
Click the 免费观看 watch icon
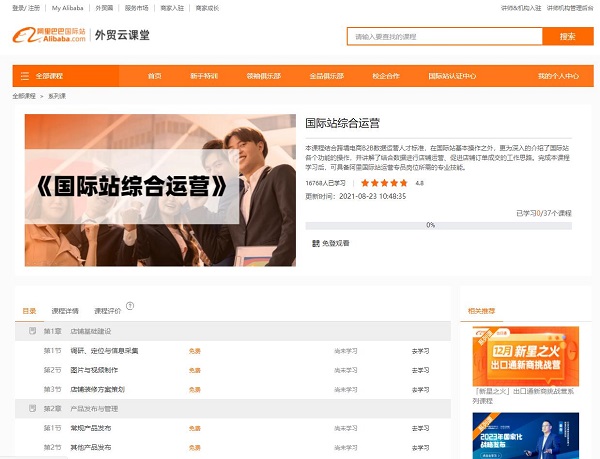click(x=316, y=243)
